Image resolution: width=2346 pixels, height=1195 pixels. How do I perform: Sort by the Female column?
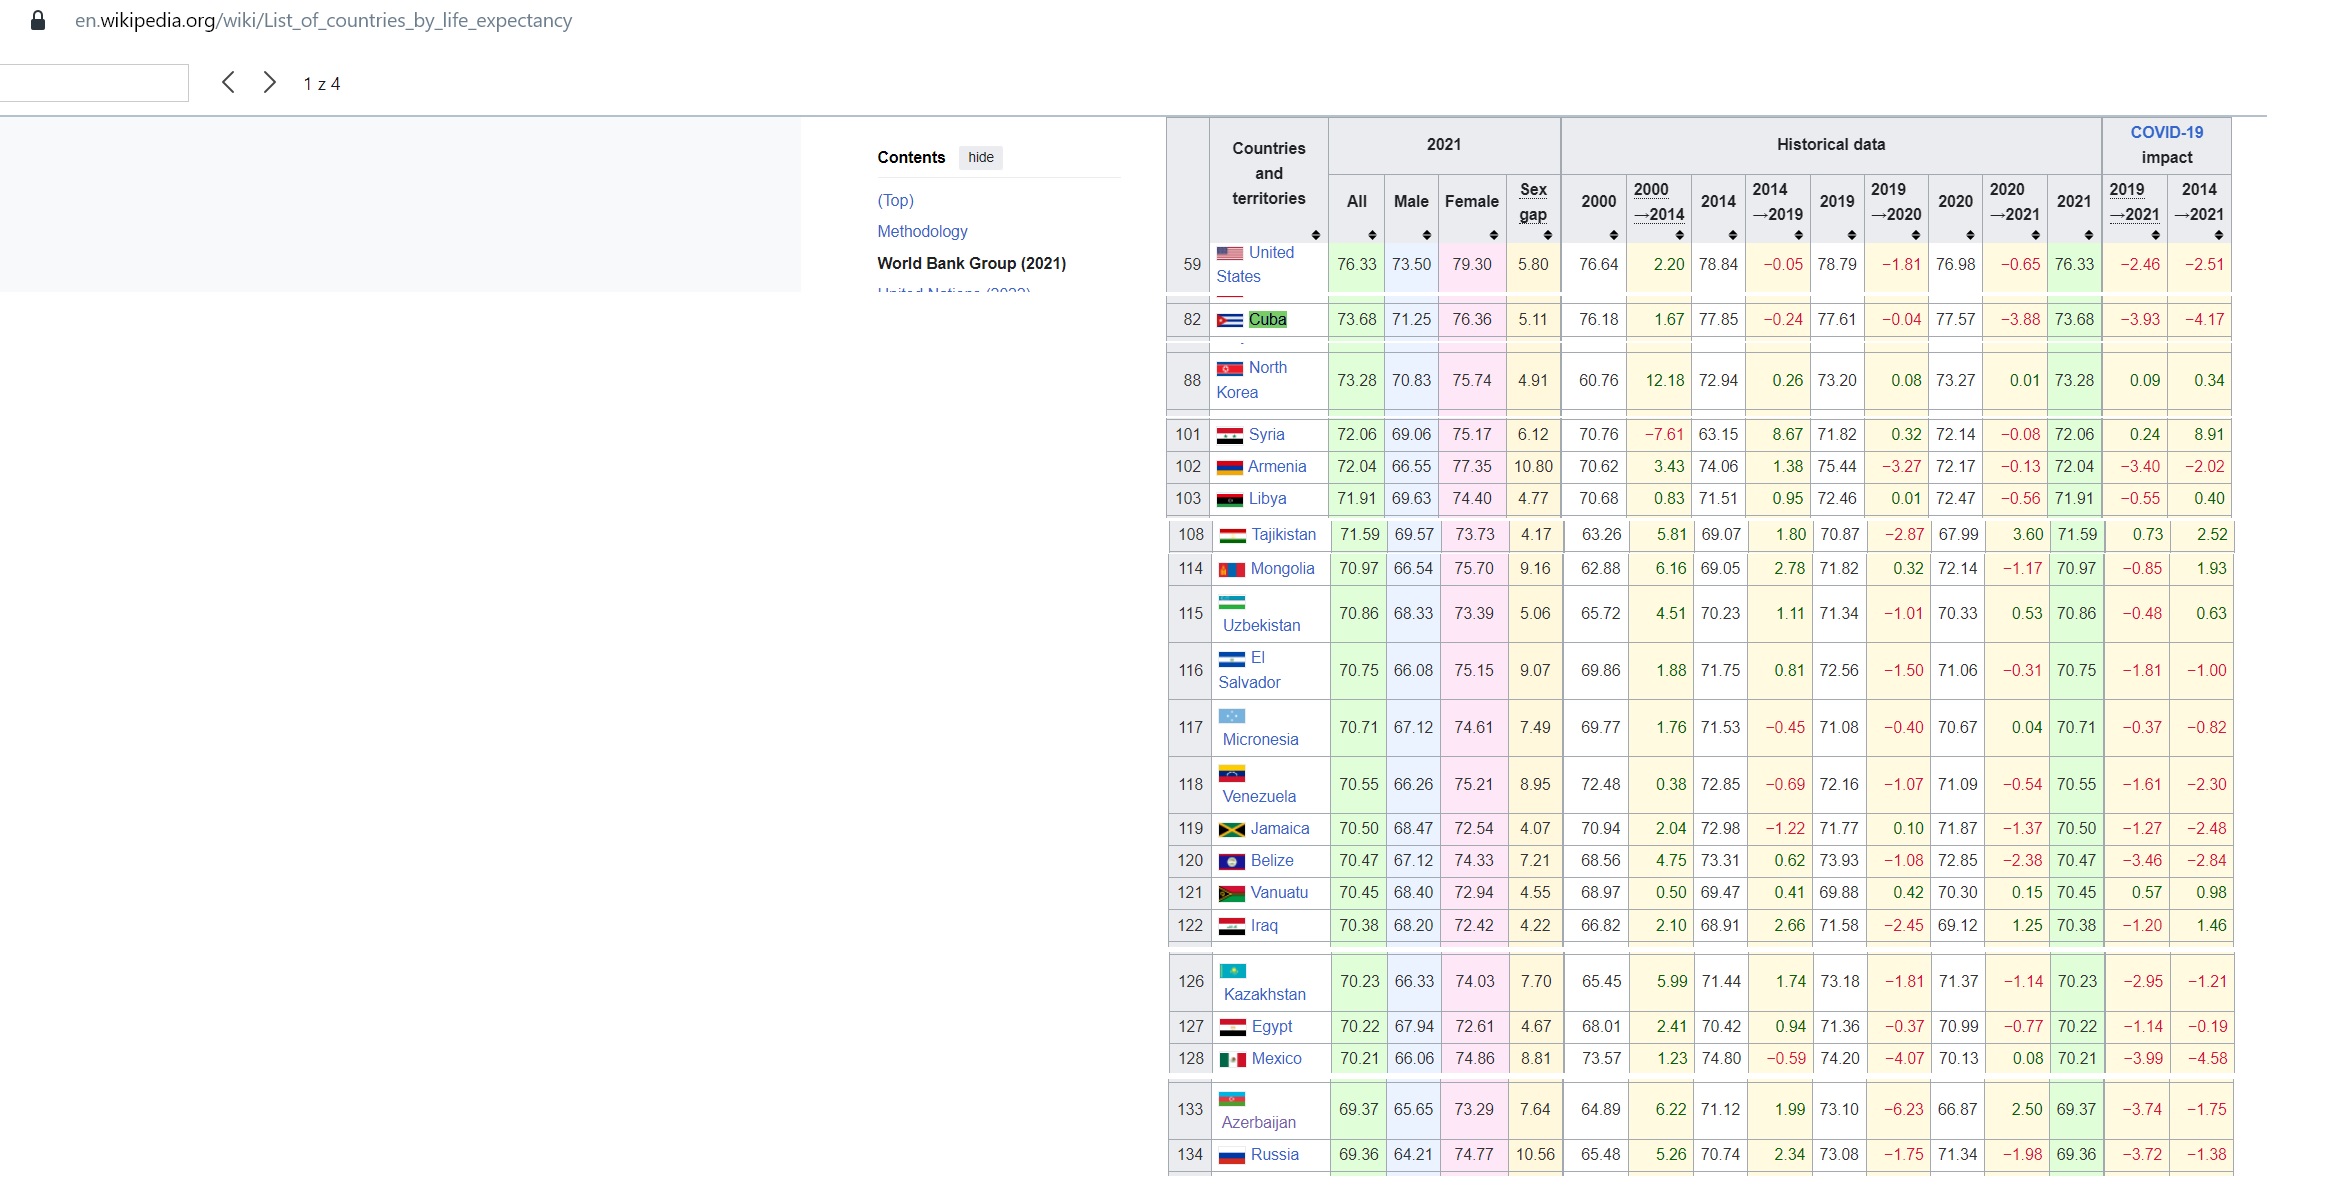(1494, 235)
